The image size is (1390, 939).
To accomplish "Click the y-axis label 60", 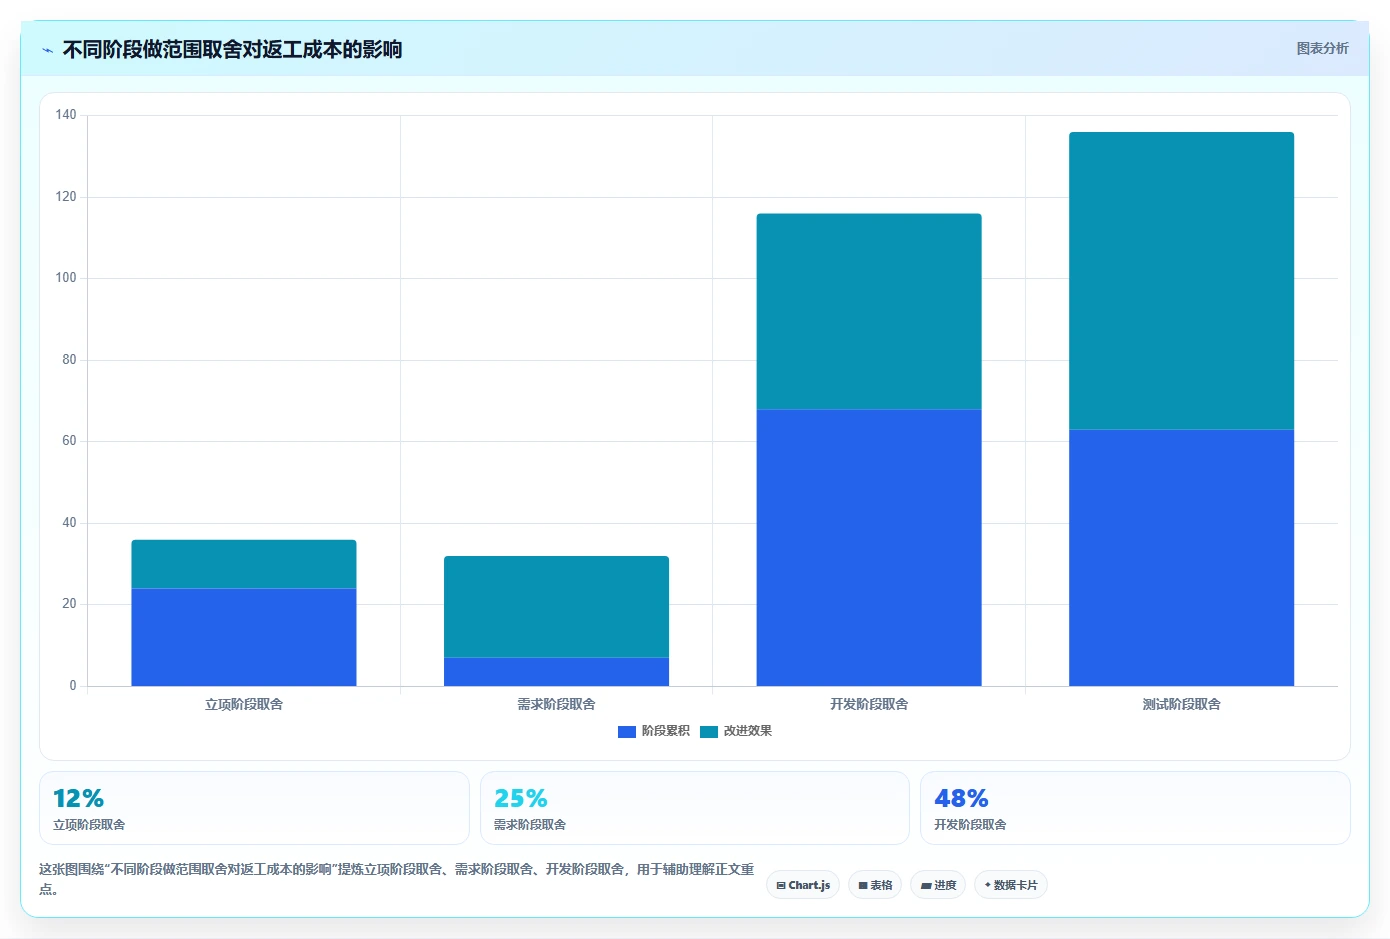I will pos(69,441).
